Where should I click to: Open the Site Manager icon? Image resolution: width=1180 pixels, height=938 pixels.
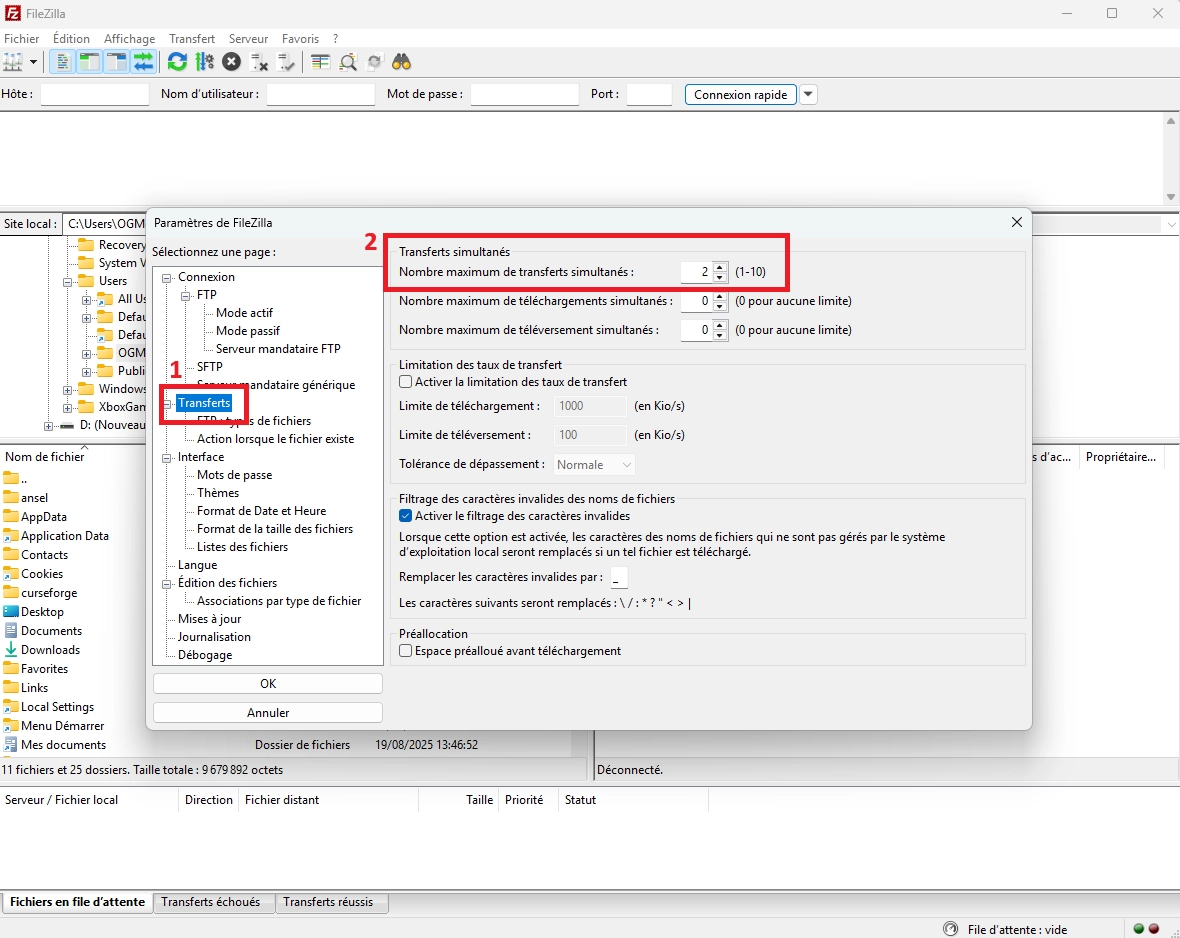click(13, 62)
